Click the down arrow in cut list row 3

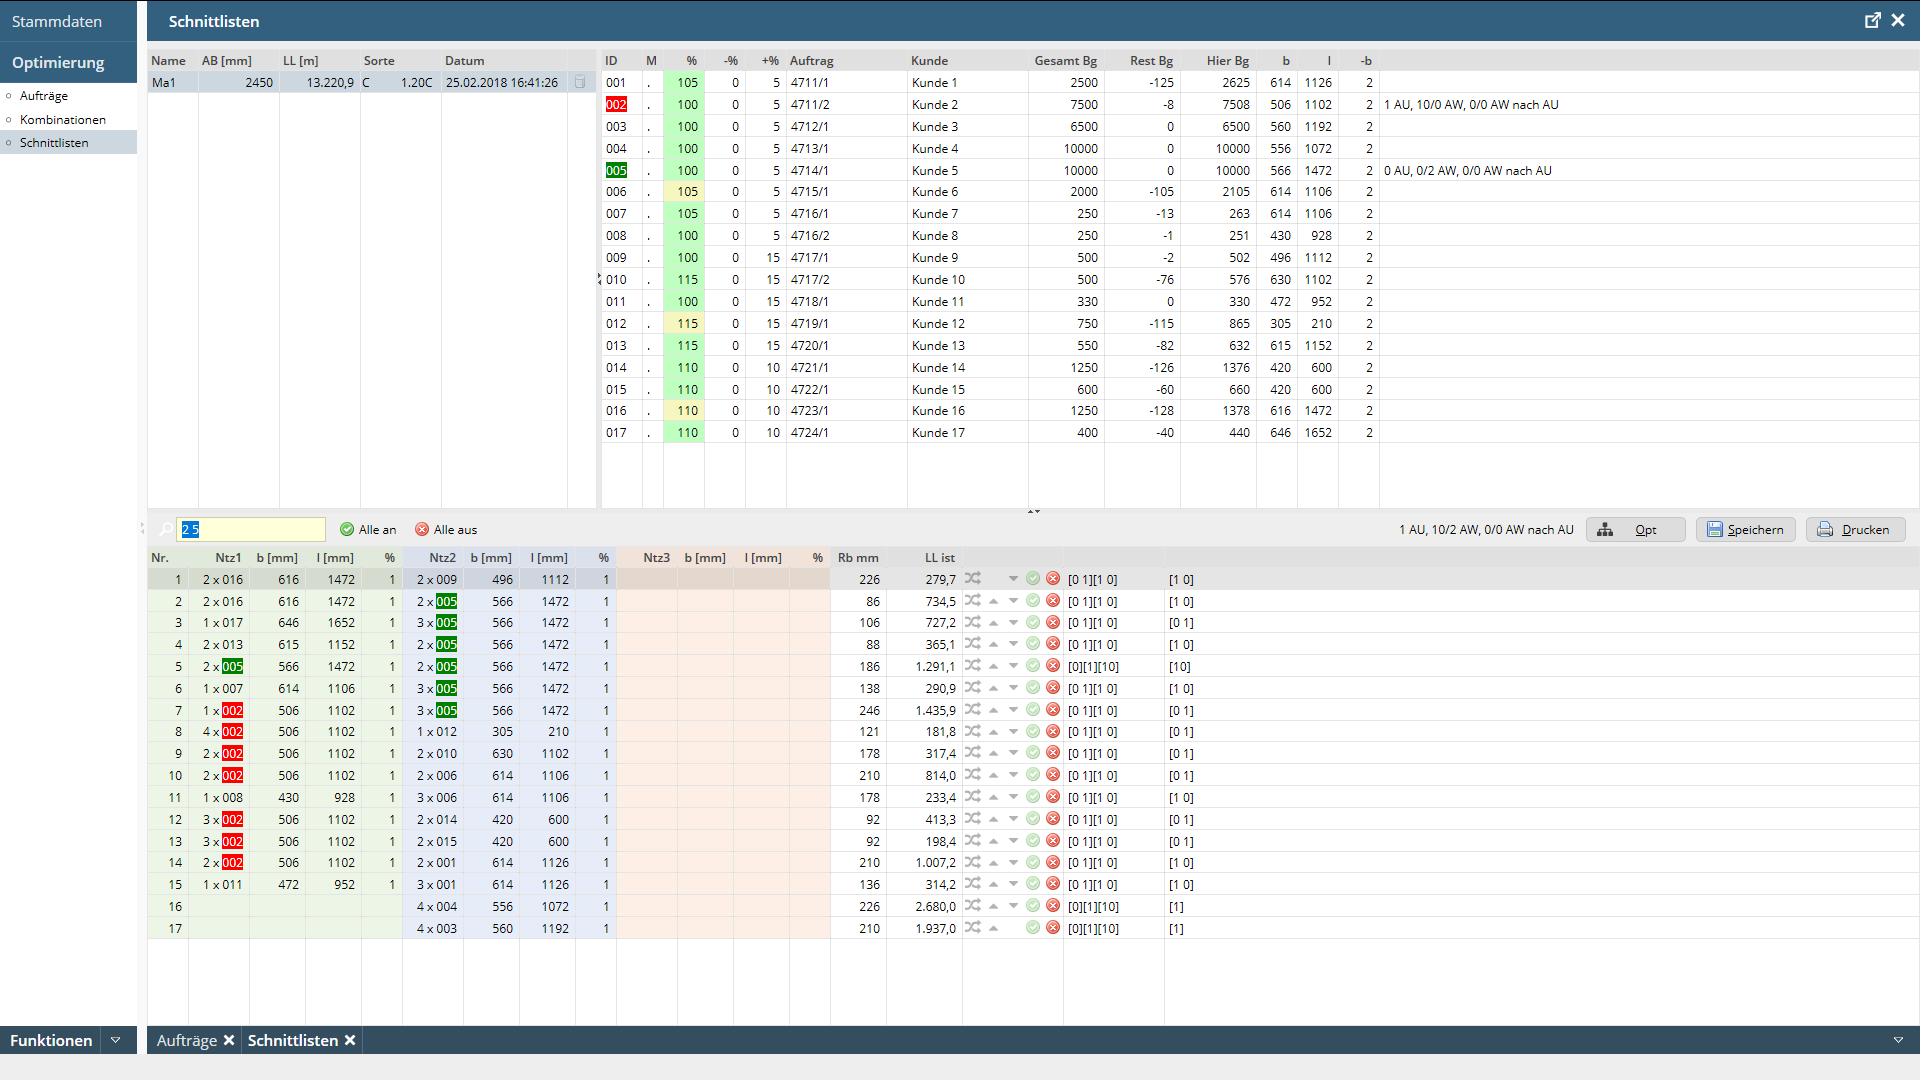click(x=1013, y=623)
